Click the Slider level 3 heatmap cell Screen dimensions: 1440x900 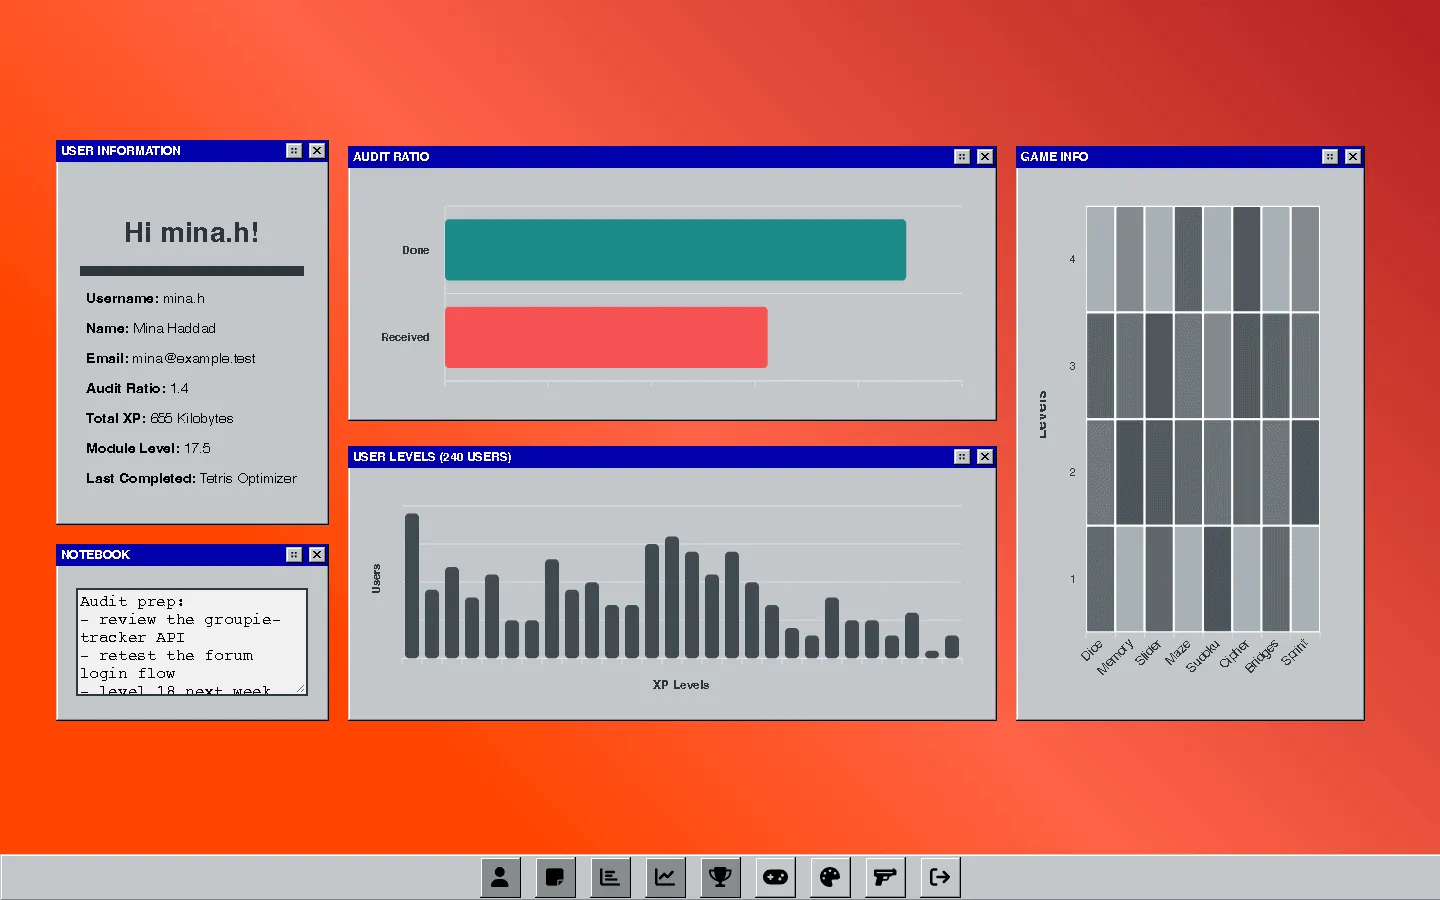tap(1160, 366)
